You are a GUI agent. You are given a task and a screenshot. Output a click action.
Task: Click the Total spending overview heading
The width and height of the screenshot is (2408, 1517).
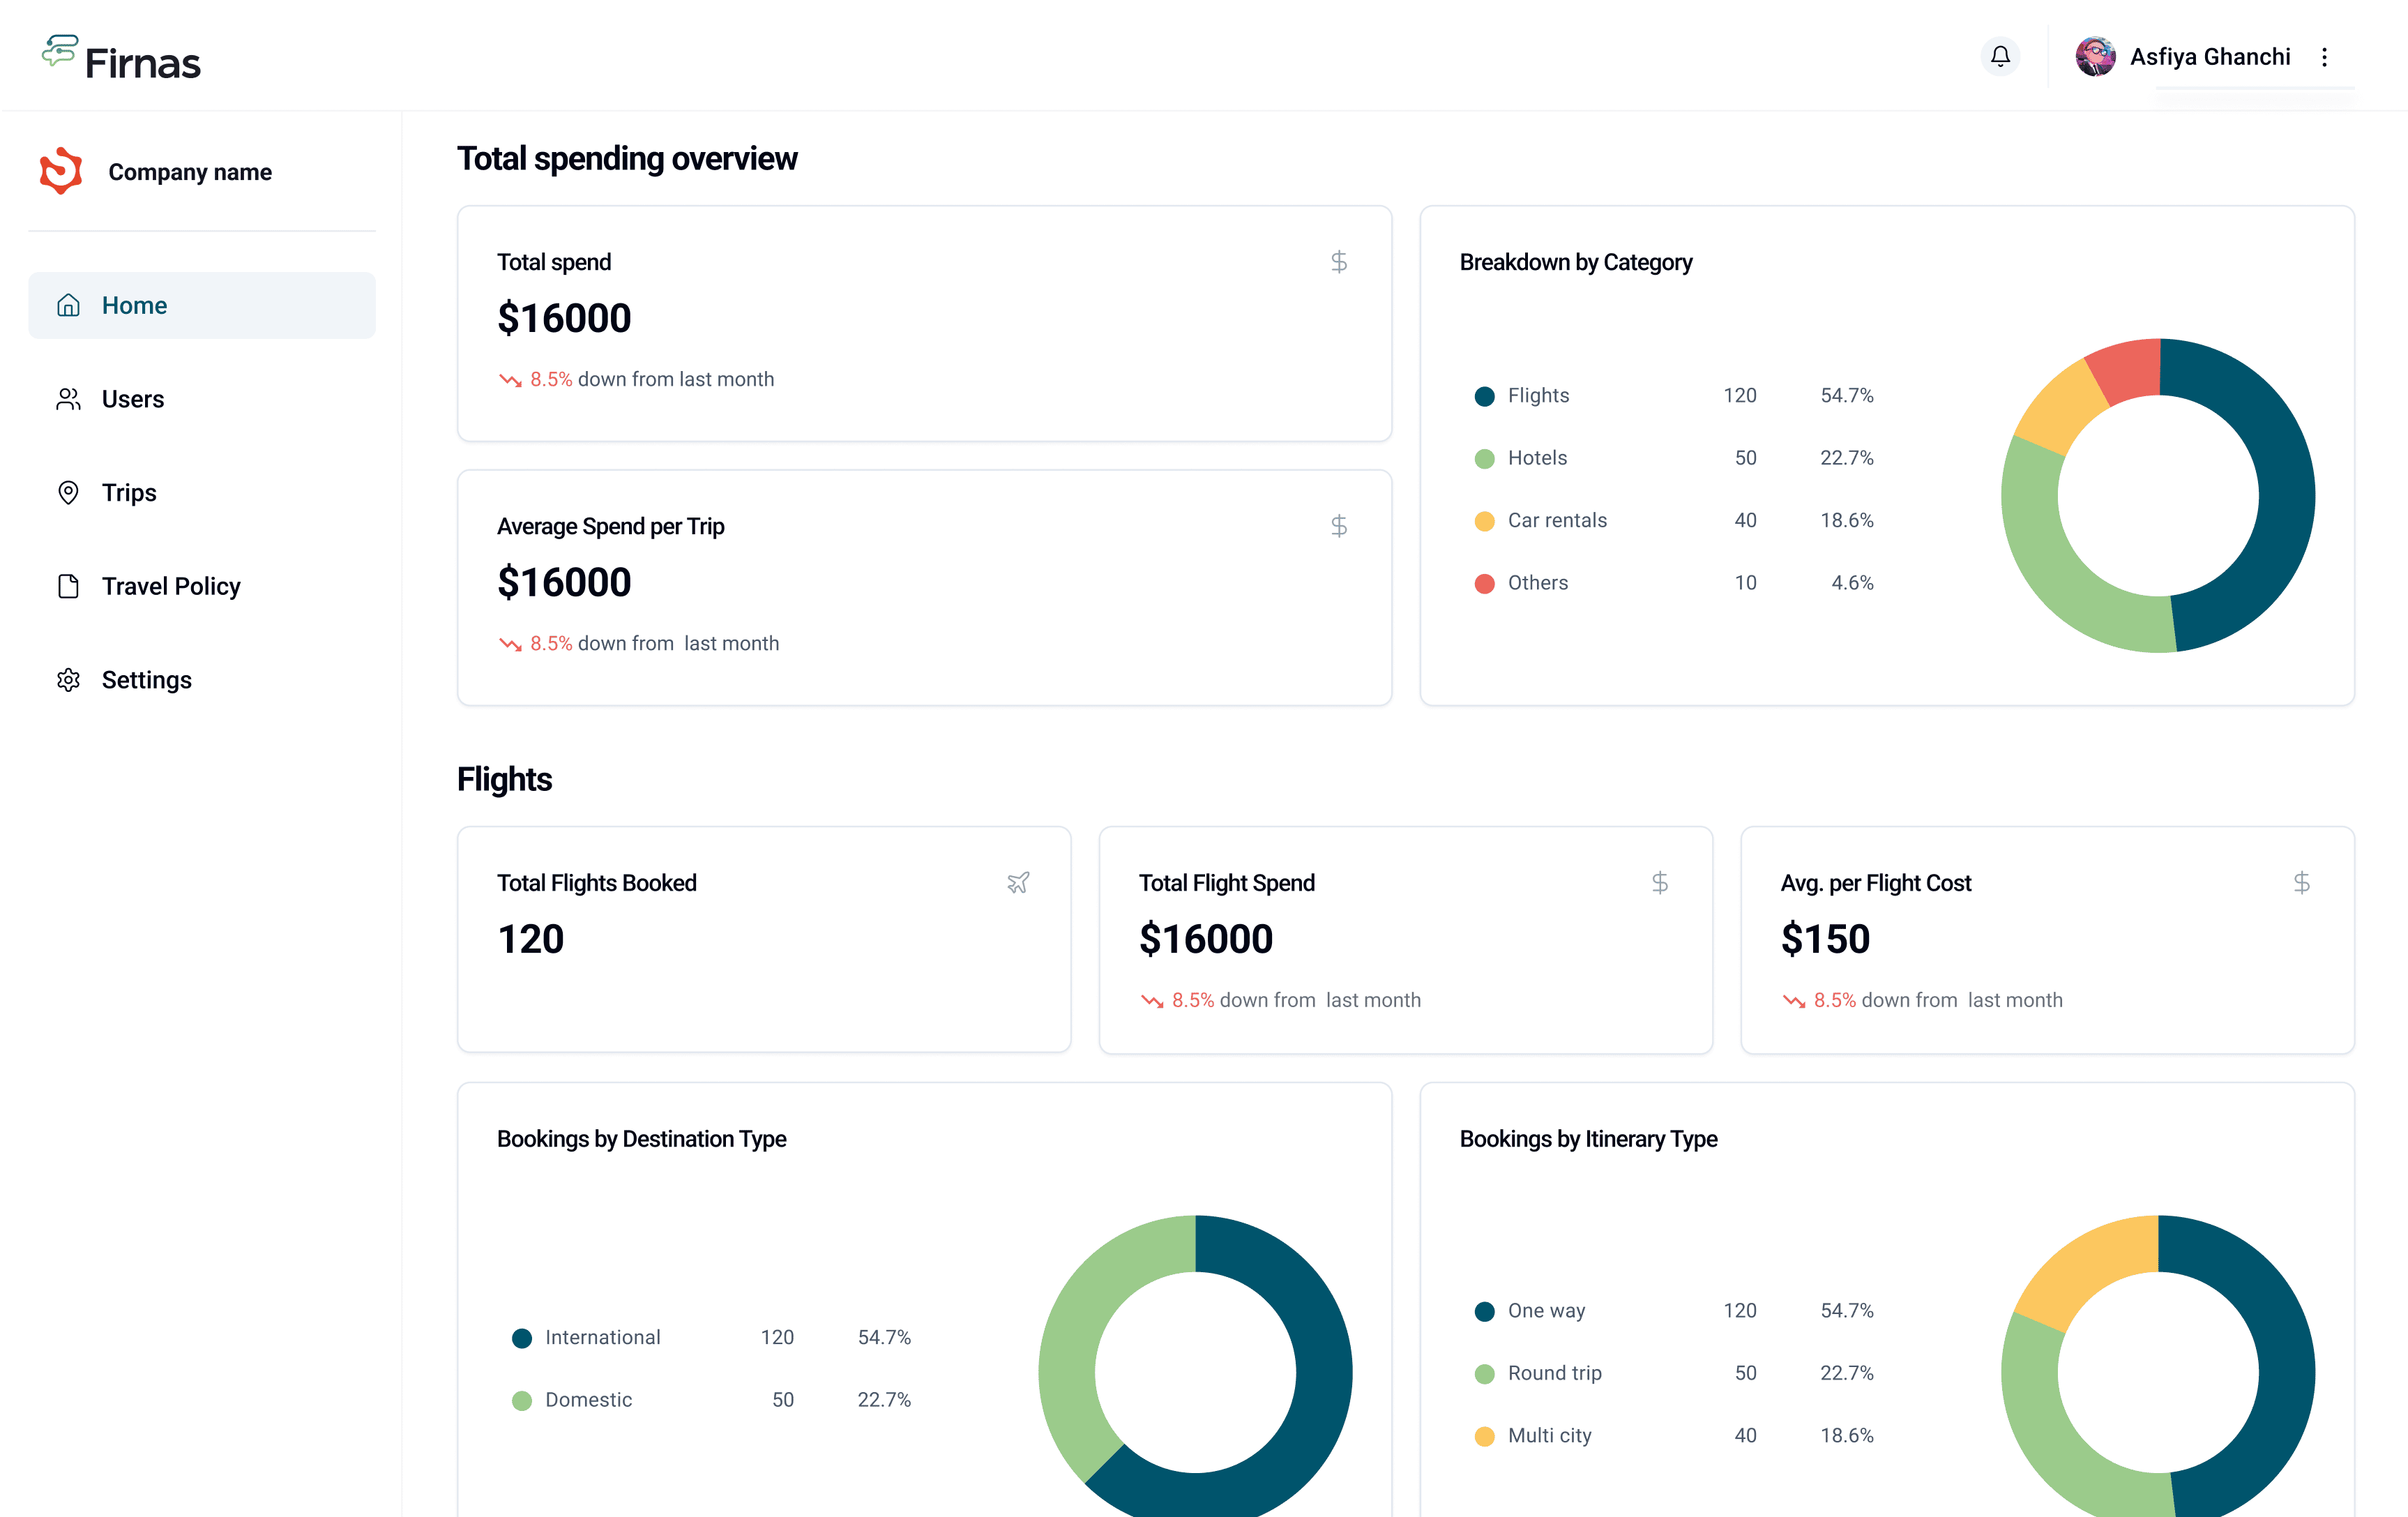point(627,159)
